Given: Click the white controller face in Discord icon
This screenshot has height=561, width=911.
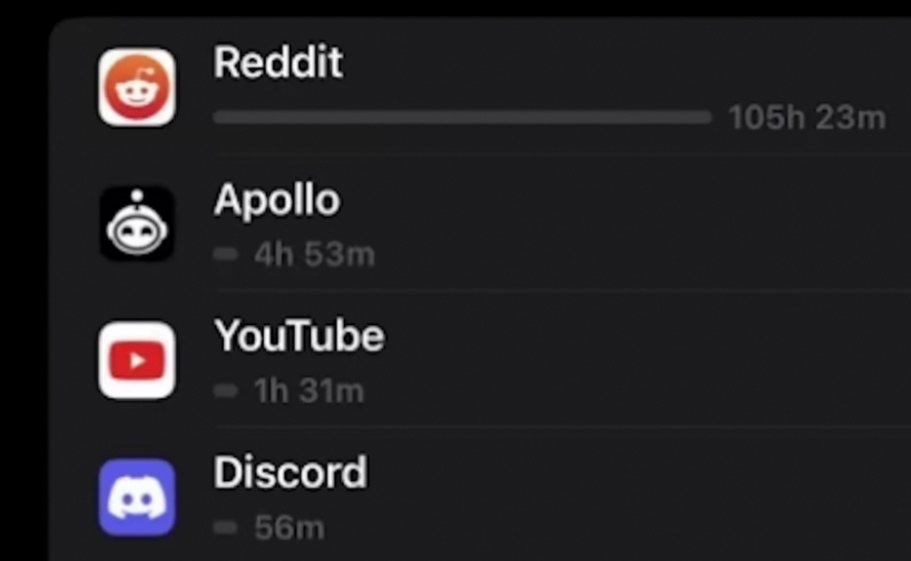Looking at the screenshot, I should coord(137,498).
